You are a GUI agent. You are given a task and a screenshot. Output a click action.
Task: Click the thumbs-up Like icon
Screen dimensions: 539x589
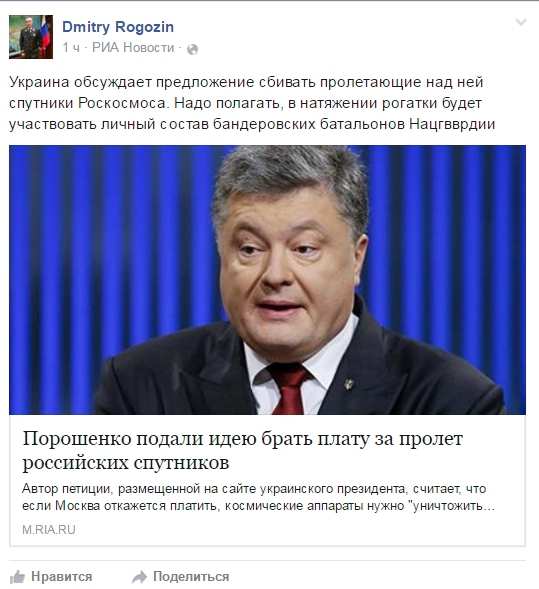click(17, 577)
